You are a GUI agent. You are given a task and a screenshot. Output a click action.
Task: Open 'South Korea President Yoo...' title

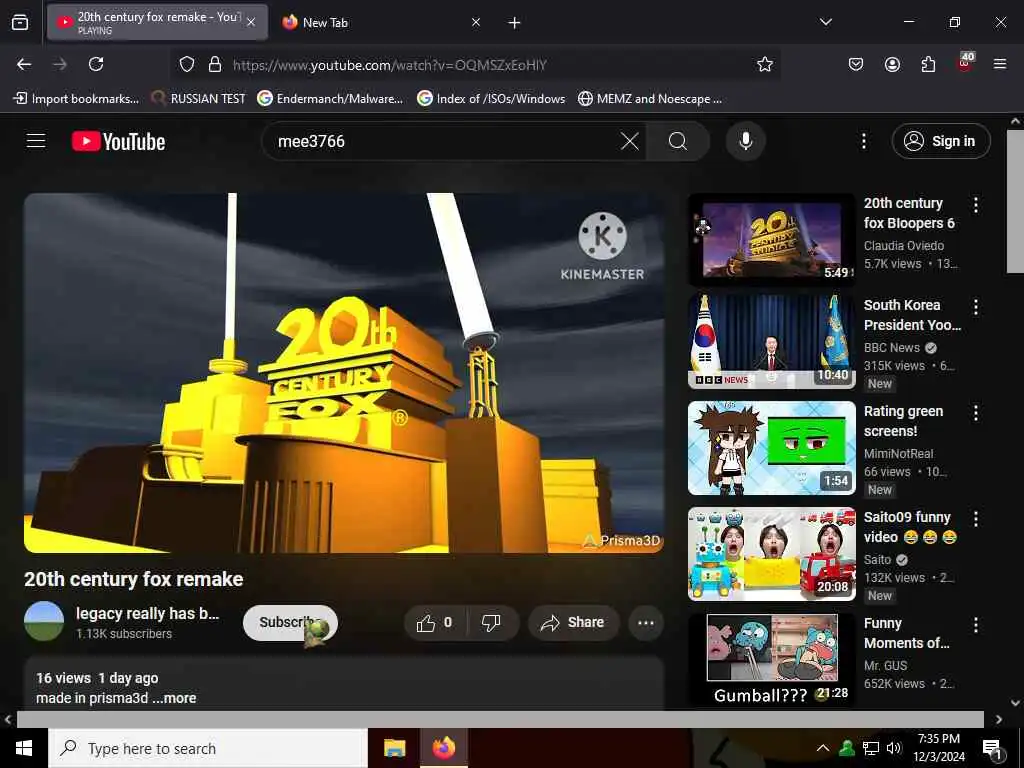(x=912, y=315)
